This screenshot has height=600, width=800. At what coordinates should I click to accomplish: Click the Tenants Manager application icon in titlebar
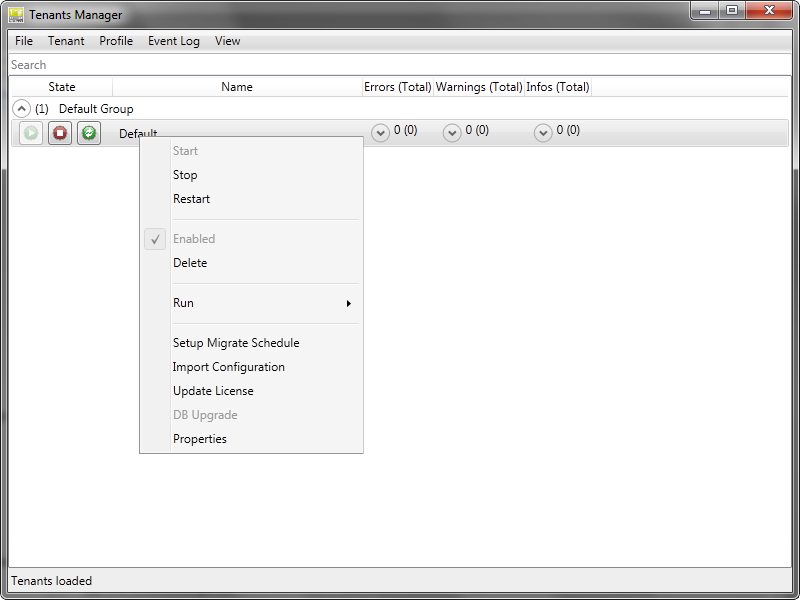pos(14,14)
